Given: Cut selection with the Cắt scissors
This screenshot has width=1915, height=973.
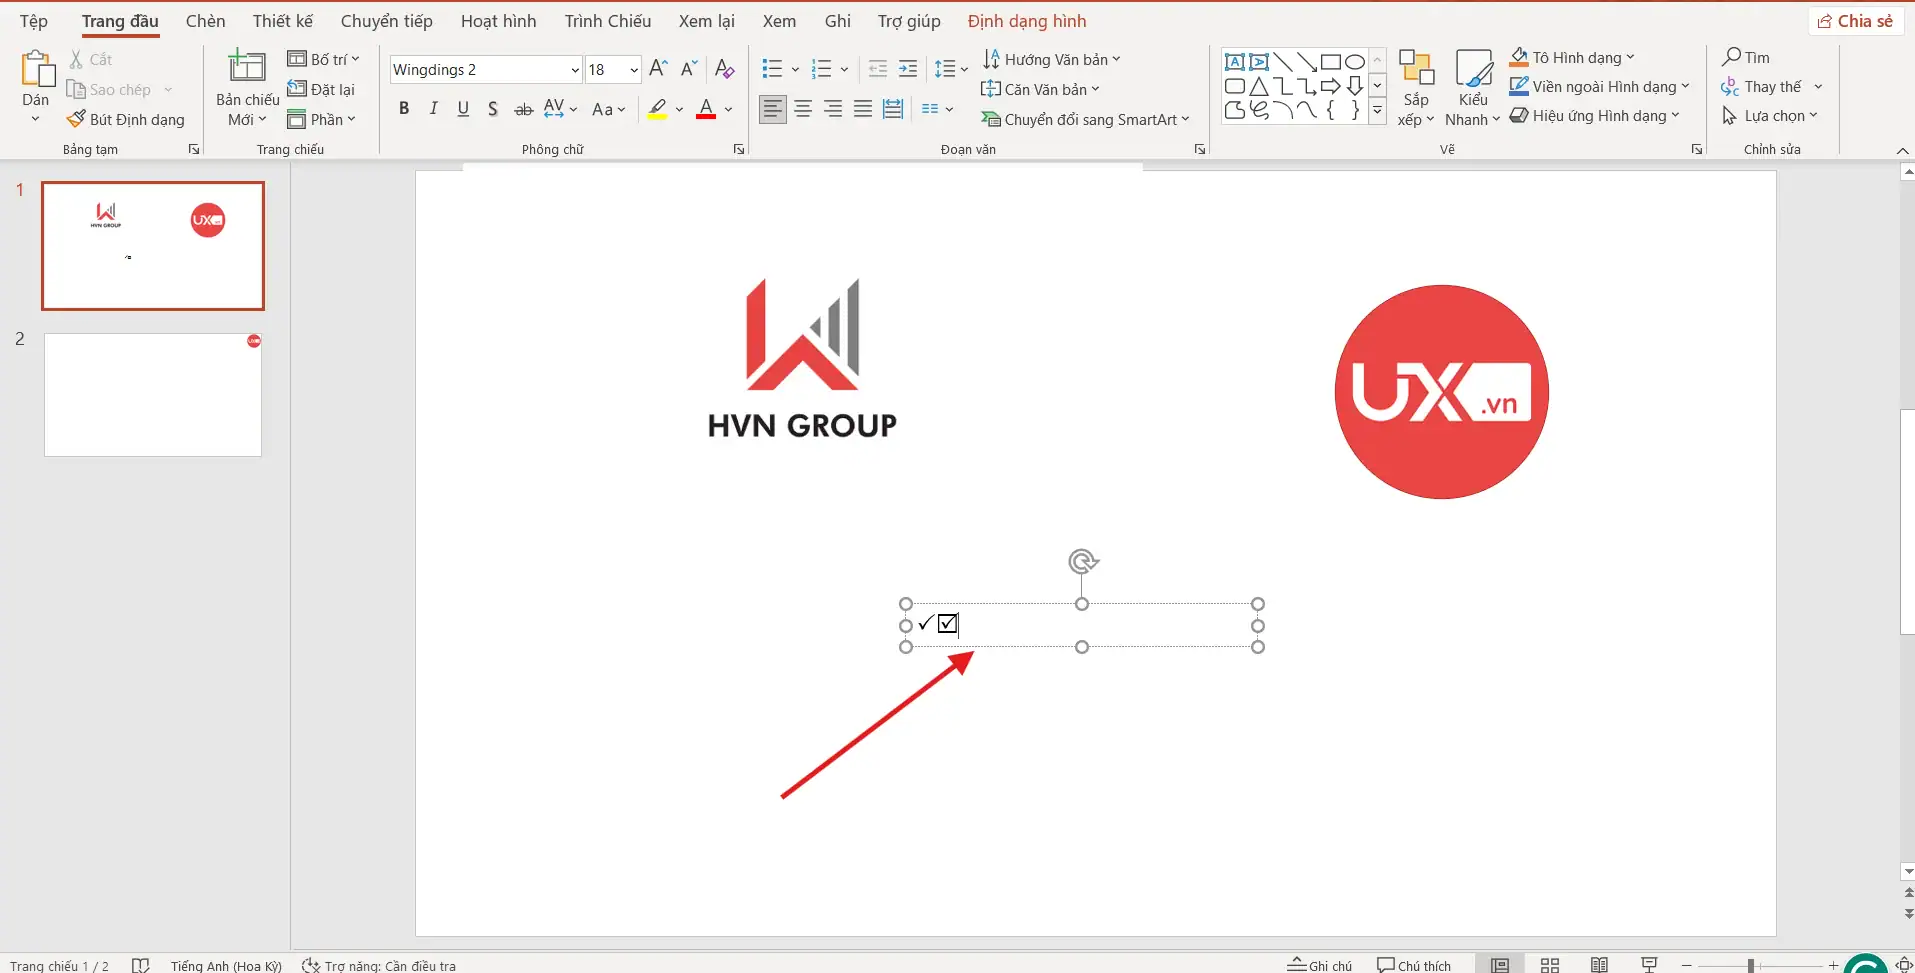Looking at the screenshot, I should tap(91, 60).
